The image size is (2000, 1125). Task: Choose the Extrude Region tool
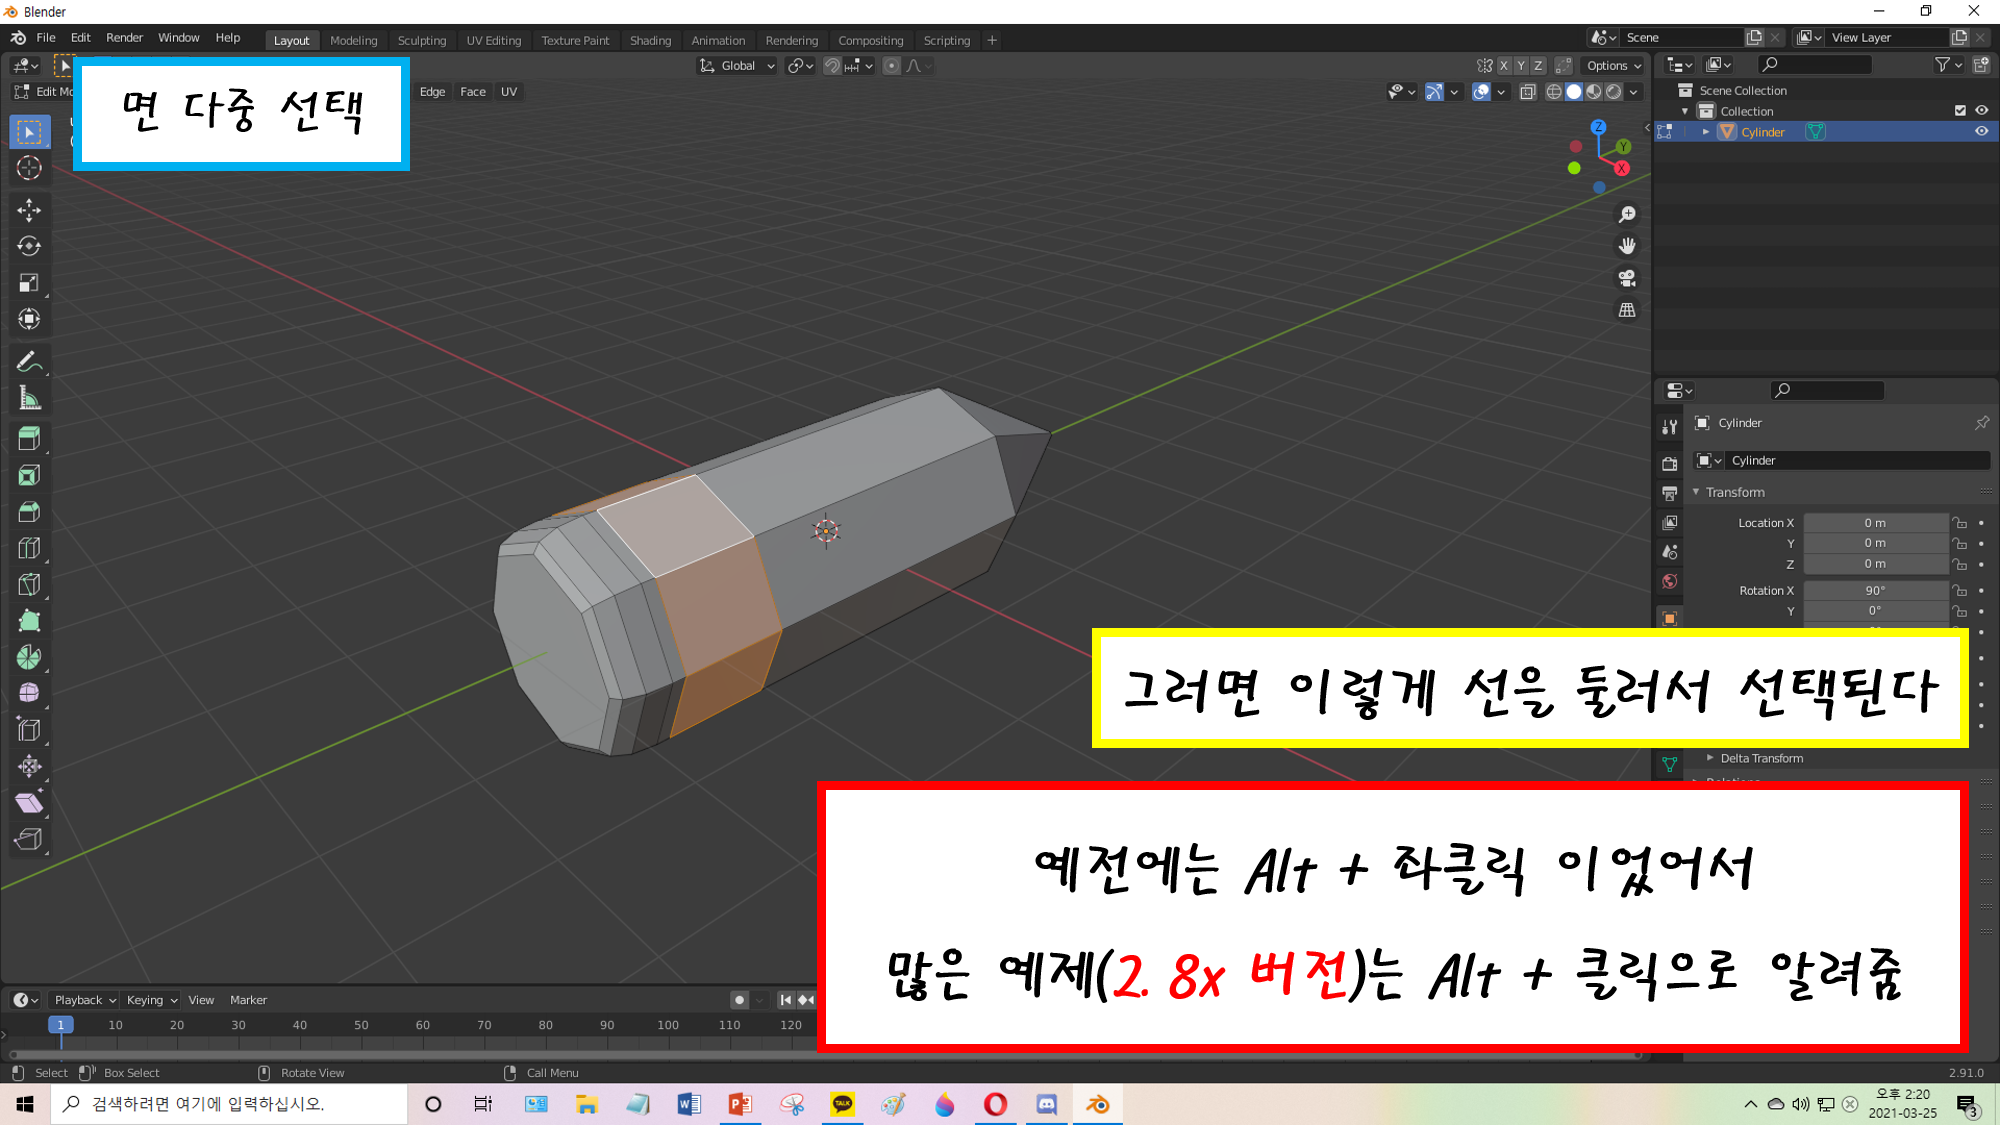coord(29,438)
